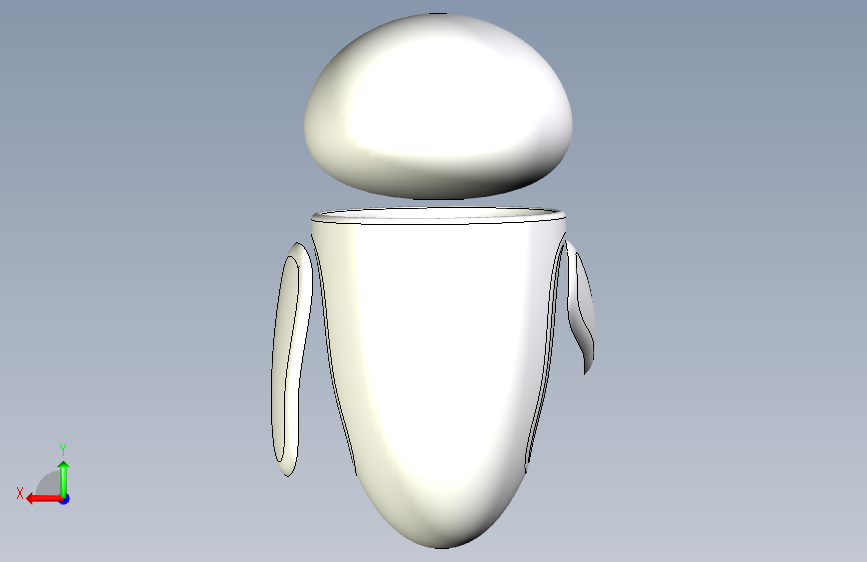
Task: Click the red "X" axis label
Action: pyautogui.click(x=20, y=493)
